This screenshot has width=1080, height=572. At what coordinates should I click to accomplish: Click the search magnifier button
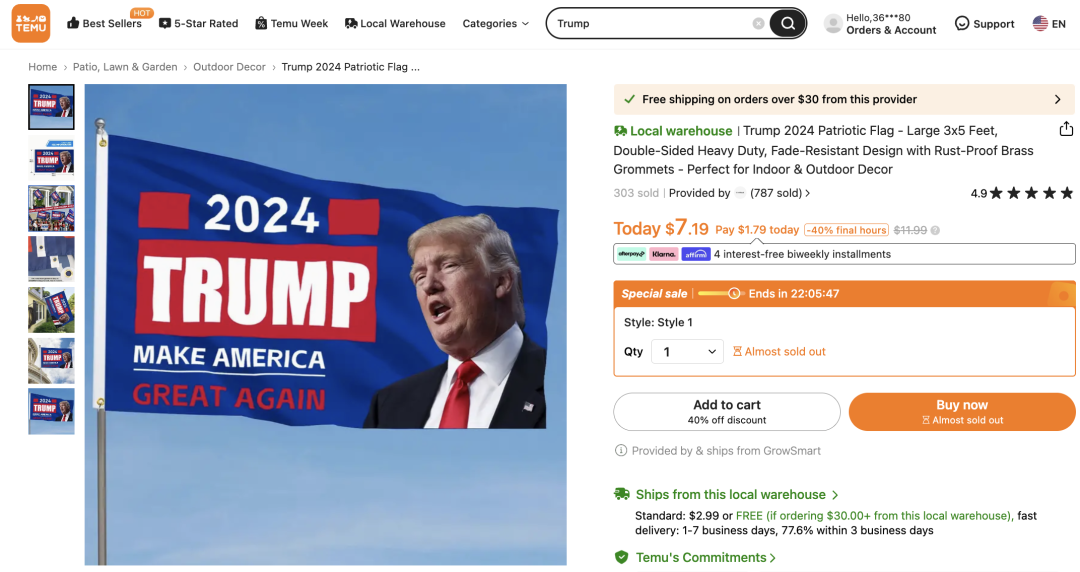pyautogui.click(x=787, y=23)
